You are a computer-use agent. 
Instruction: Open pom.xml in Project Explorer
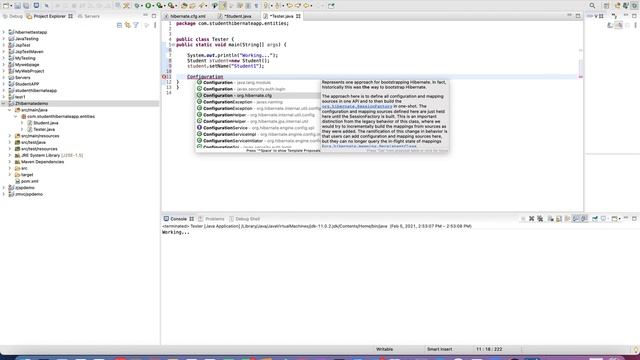[29, 181]
